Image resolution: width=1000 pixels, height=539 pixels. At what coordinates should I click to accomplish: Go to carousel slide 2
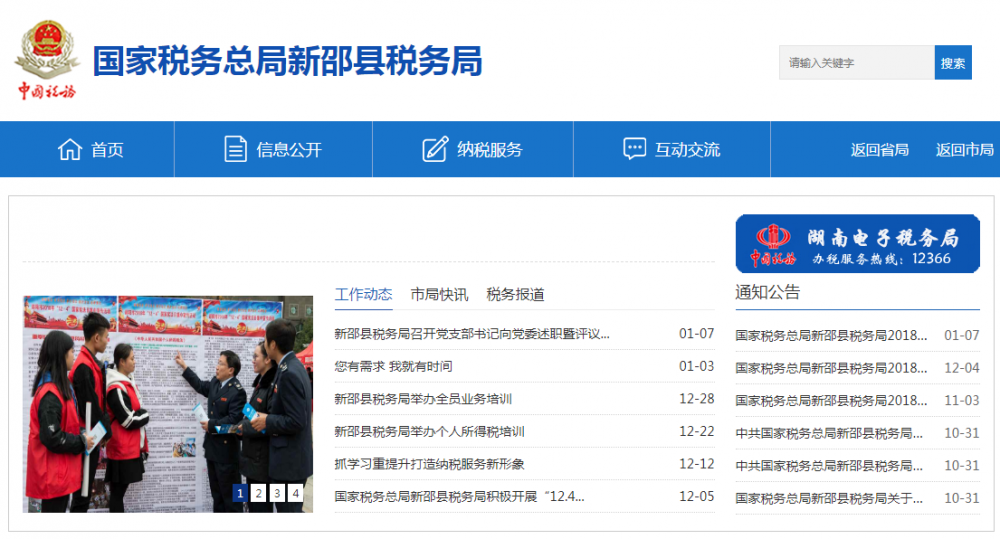258,493
